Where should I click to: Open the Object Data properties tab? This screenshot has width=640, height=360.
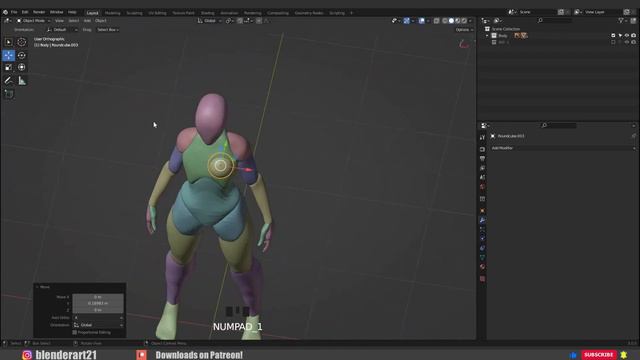482,257
